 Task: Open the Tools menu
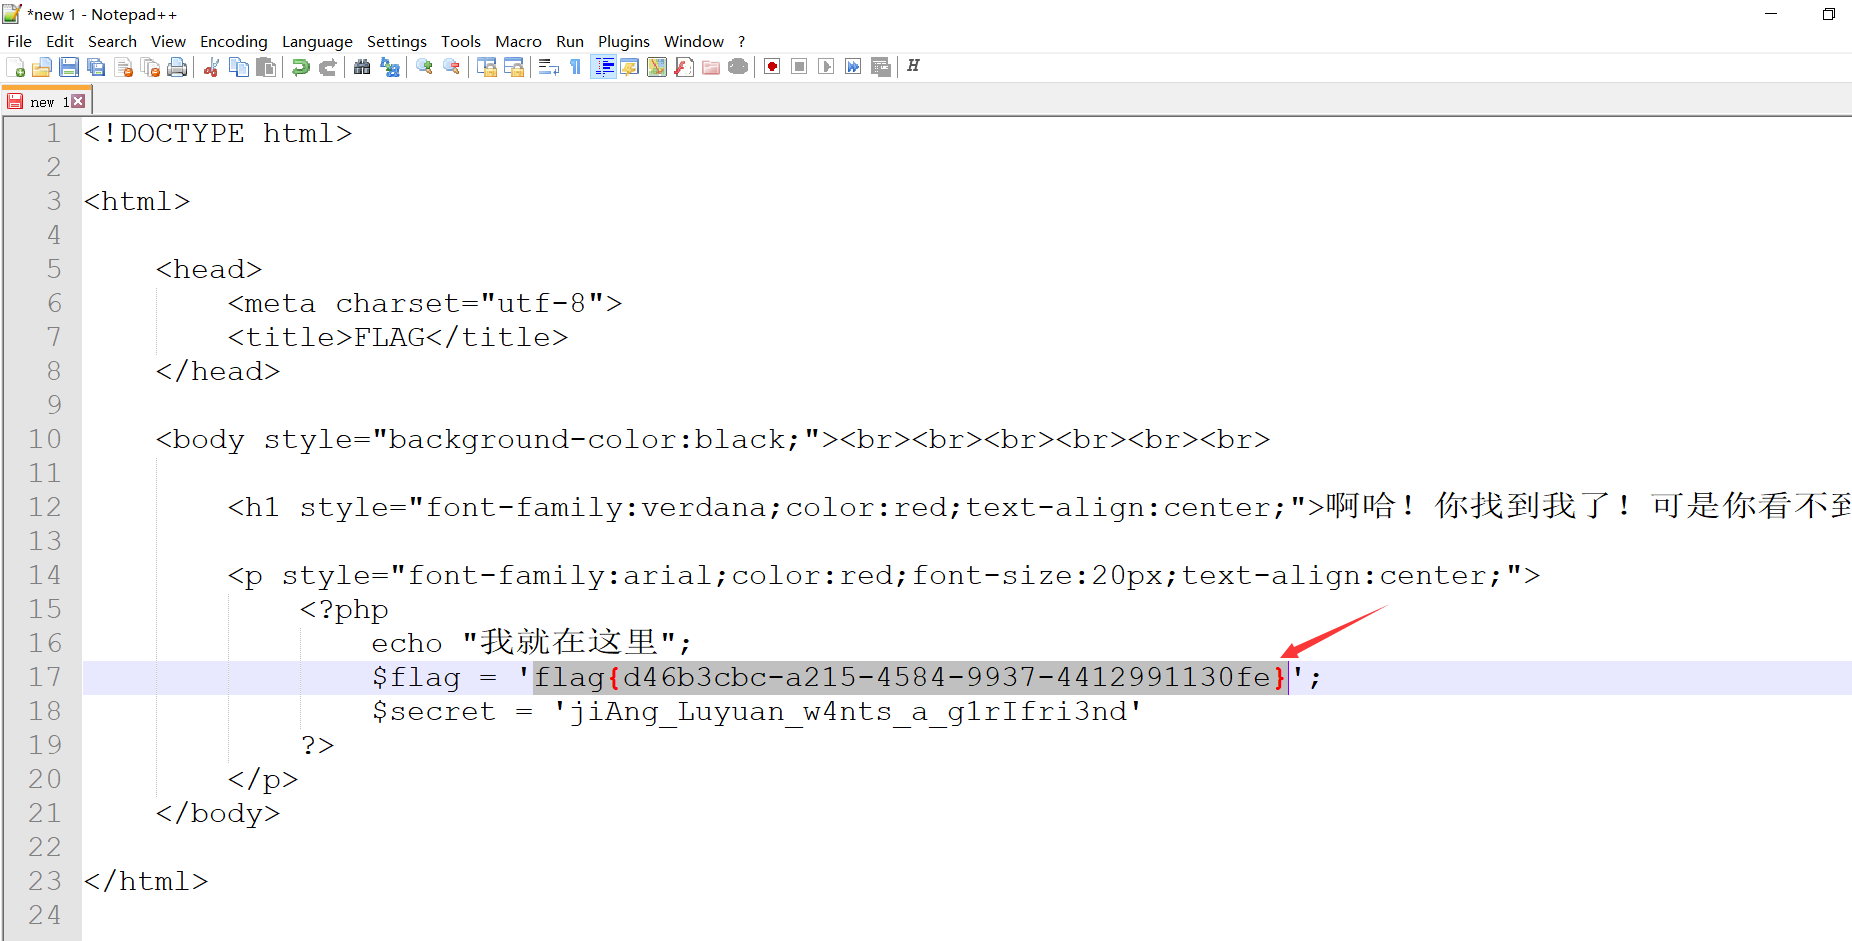pos(461,41)
